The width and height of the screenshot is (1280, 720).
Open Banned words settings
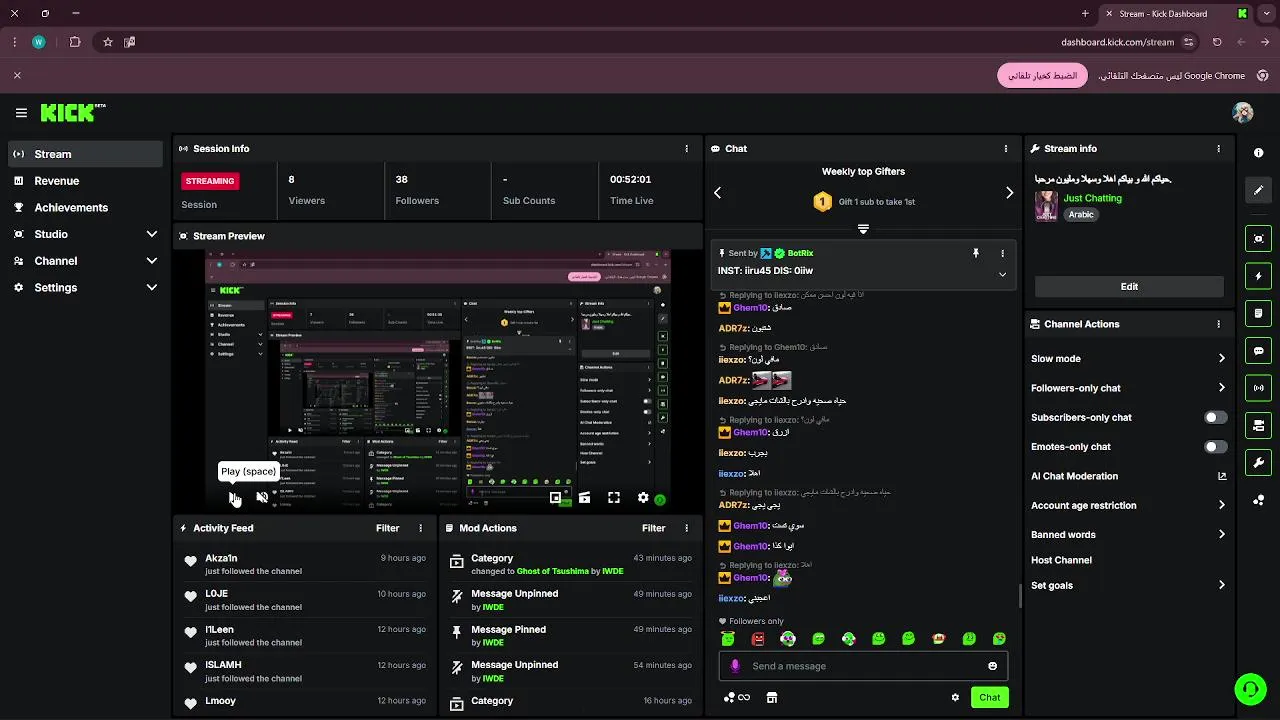pos(1128,534)
